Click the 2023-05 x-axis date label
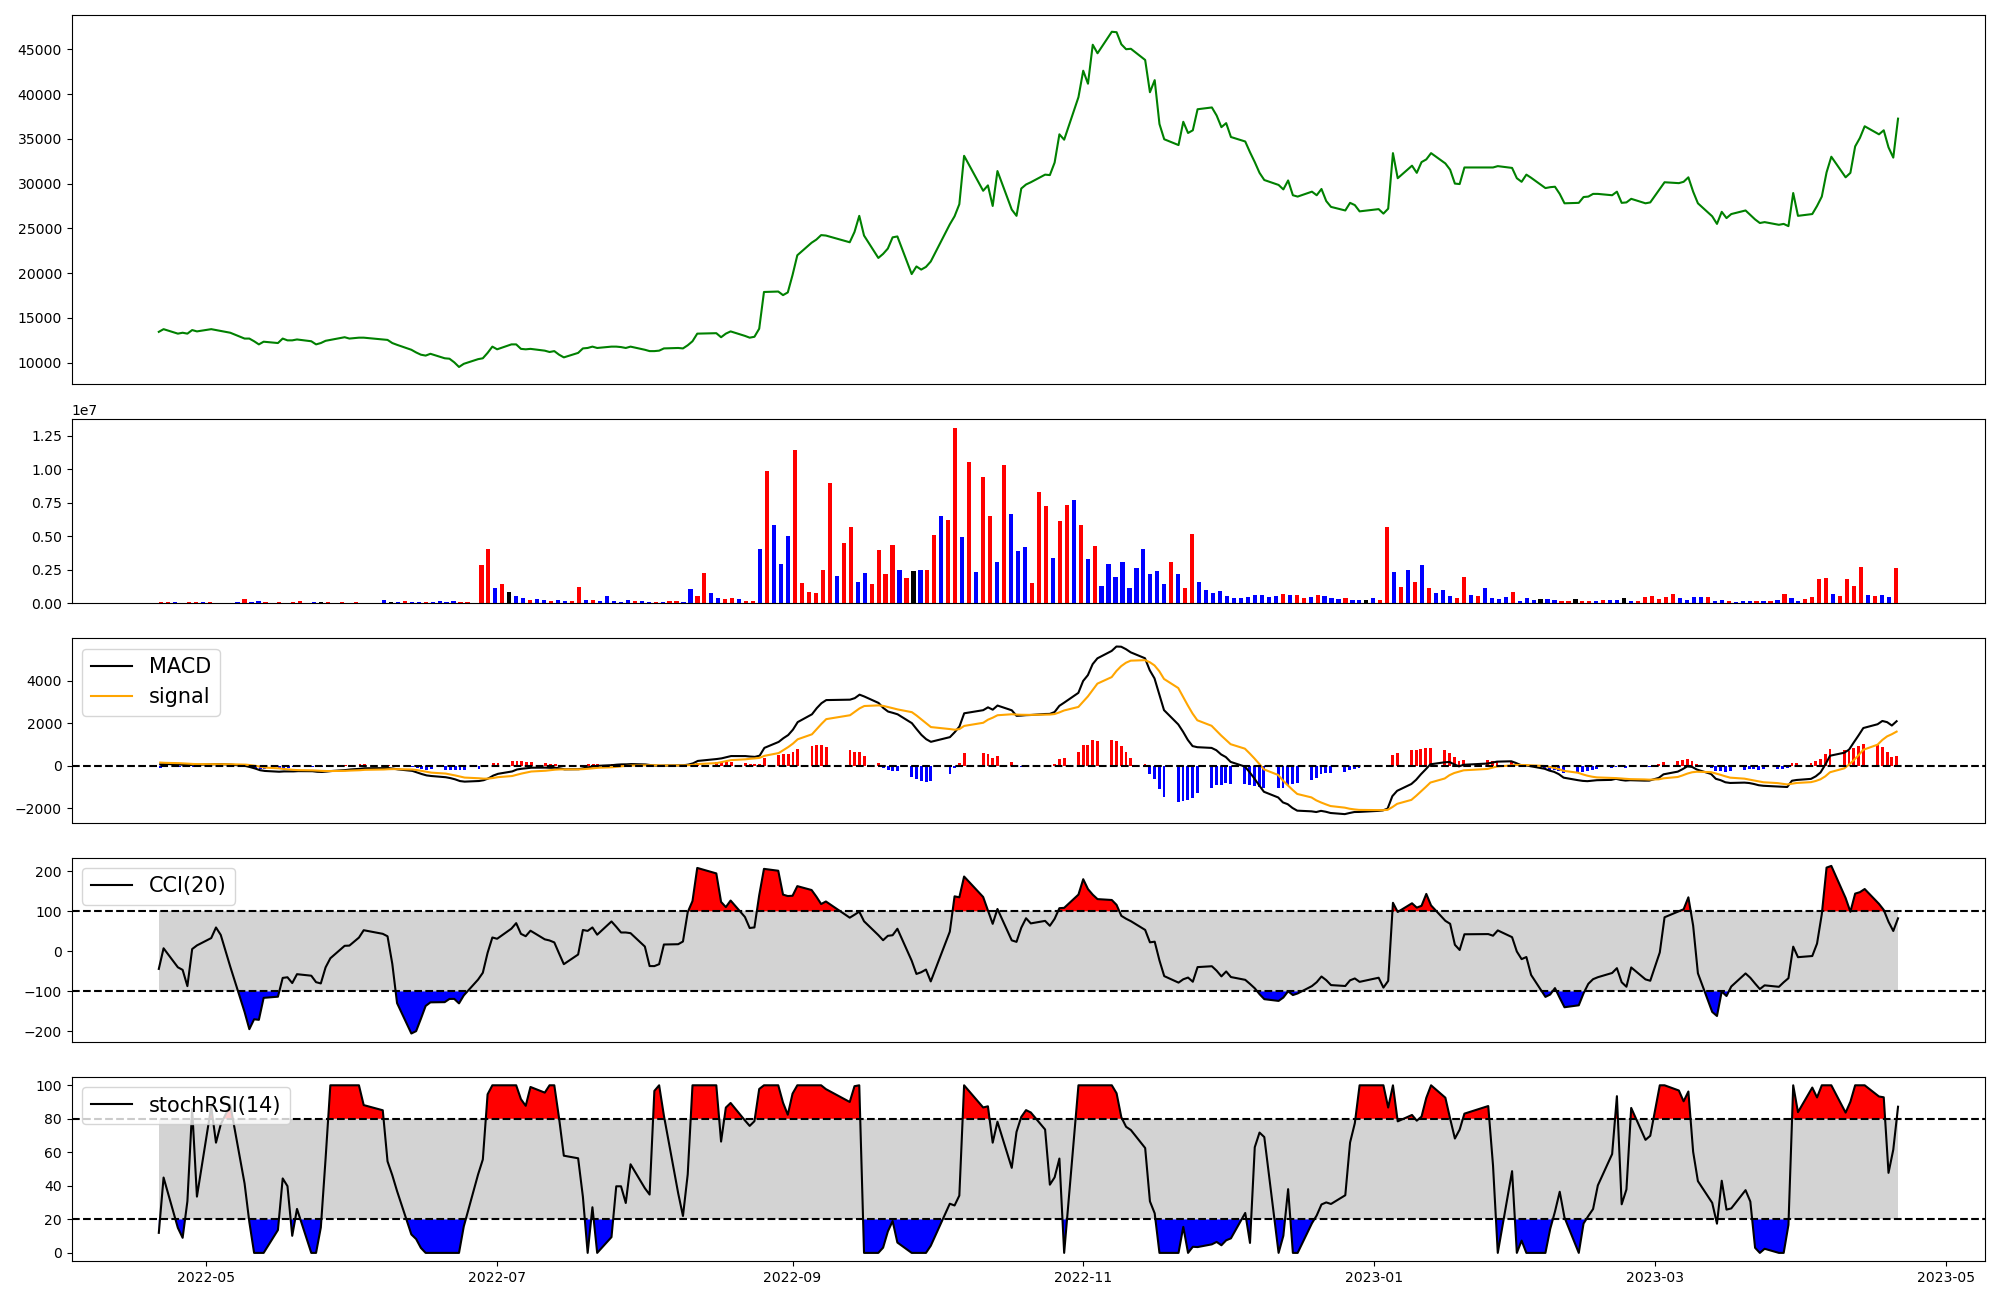2000x1300 pixels. (1946, 1277)
